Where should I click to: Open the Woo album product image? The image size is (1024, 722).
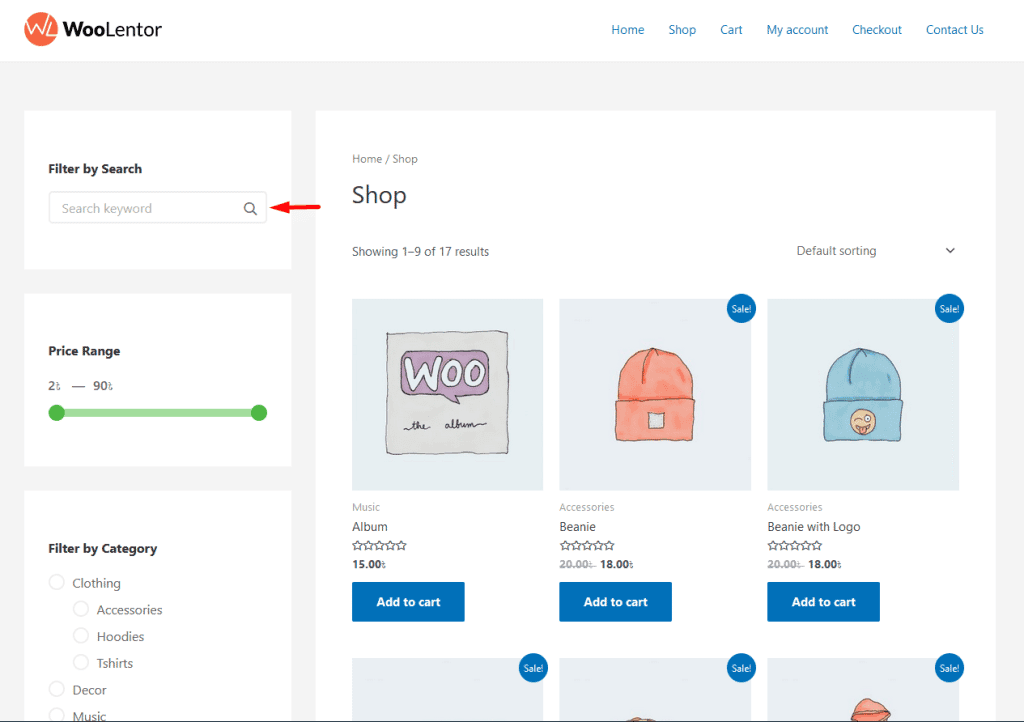[x=447, y=394]
